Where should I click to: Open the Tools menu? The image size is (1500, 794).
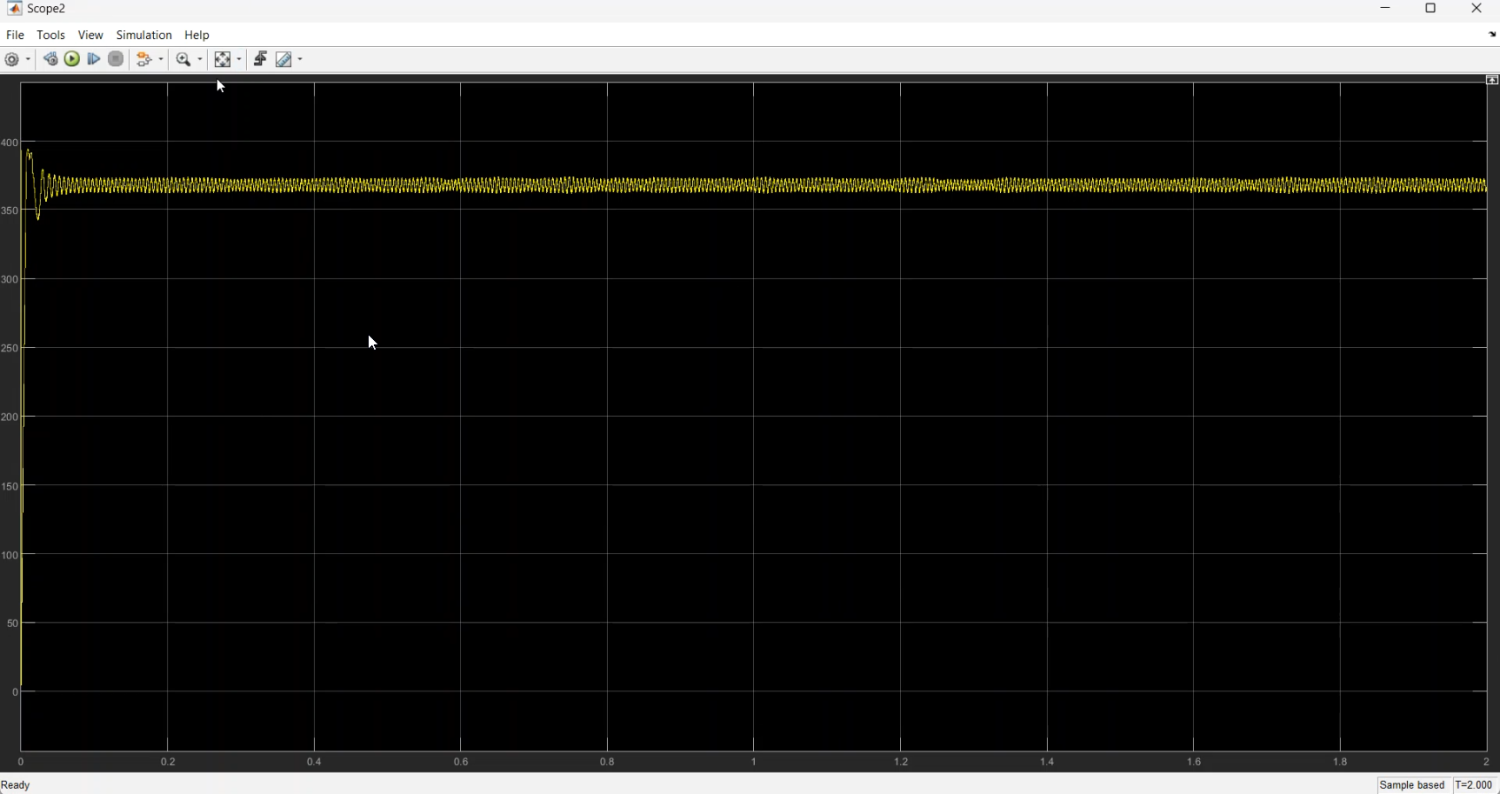pyautogui.click(x=50, y=35)
